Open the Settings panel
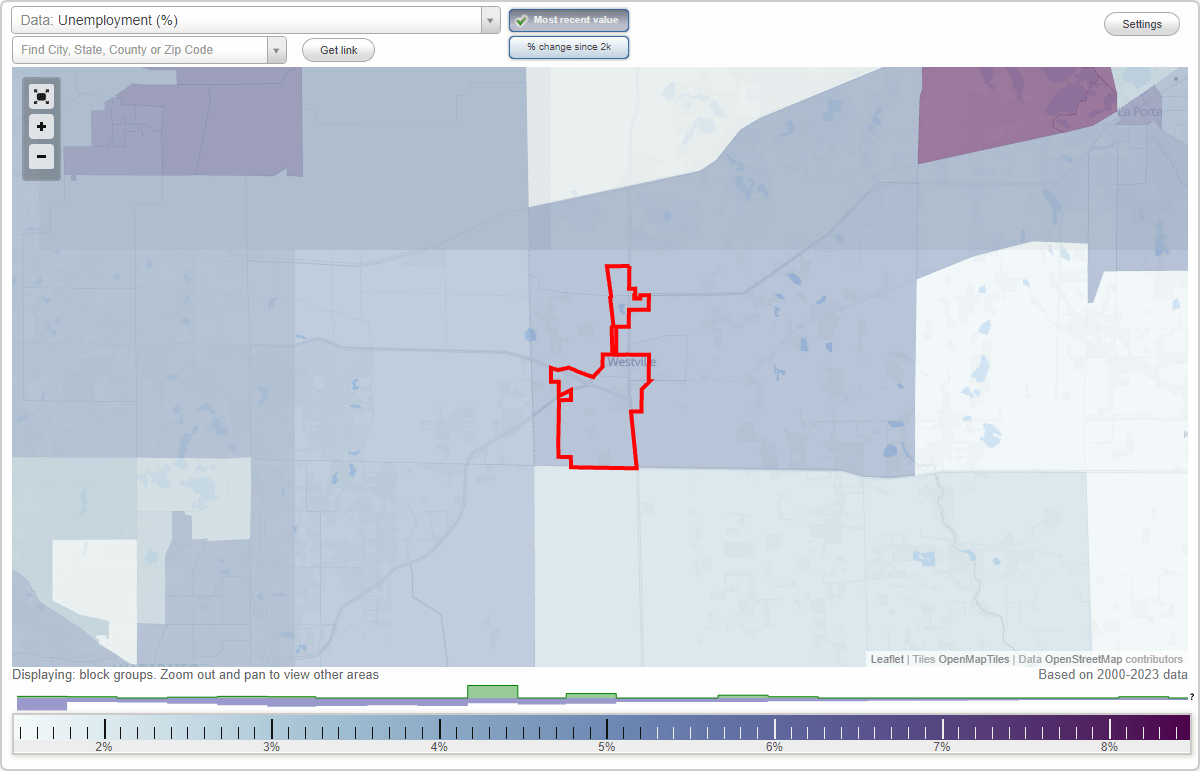Image resolution: width=1200 pixels, height=771 pixels. pyautogui.click(x=1141, y=23)
